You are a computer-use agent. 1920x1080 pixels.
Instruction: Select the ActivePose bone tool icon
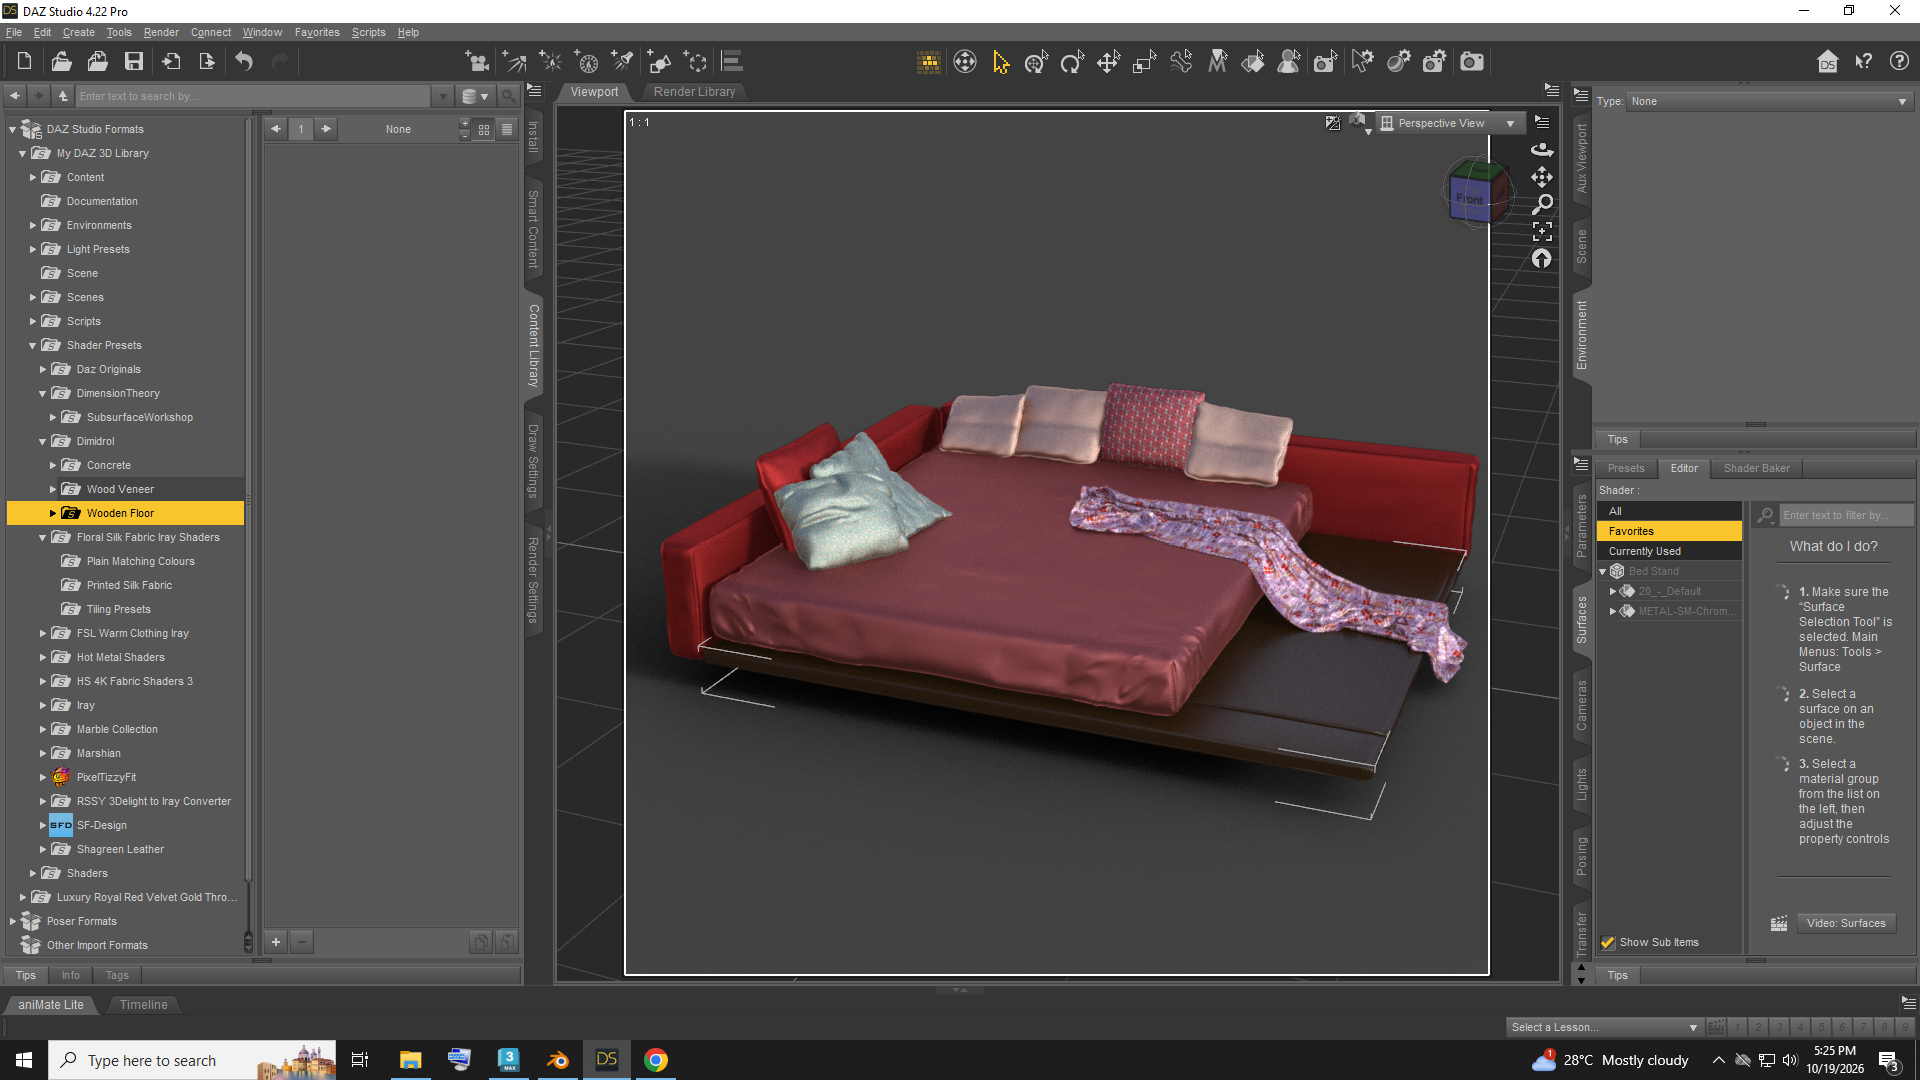pyautogui.click(x=1181, y=62)
